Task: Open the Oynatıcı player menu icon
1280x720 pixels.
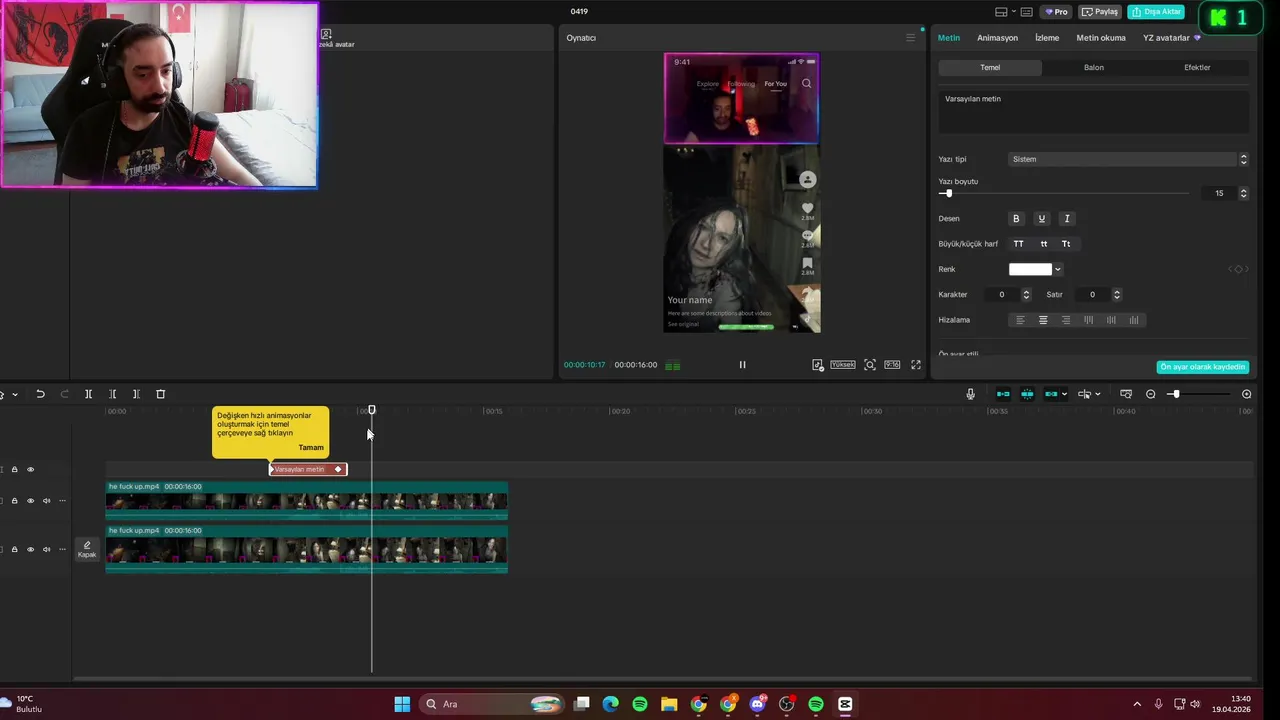Action: pos(910,38)
